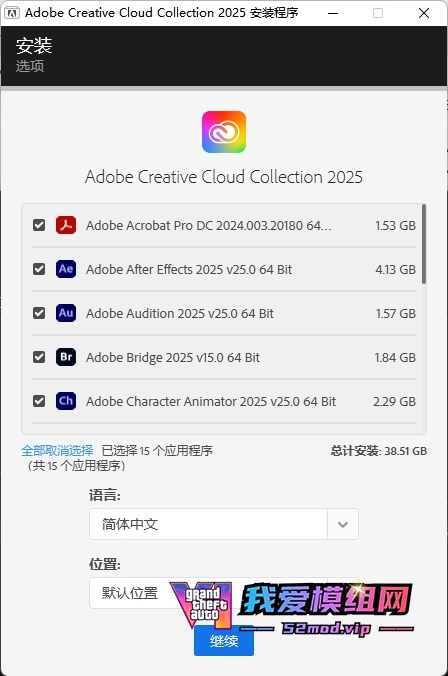
Task: Click the application list scrollbar thumb
Action: [424, 244]
